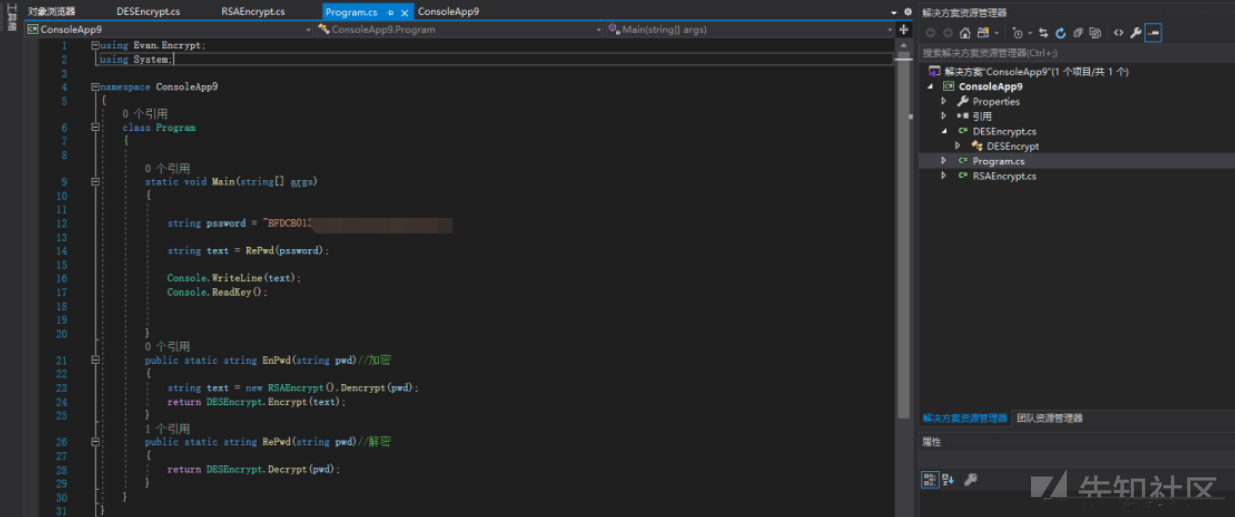Click 'Console.ReadKey();' code line

(217, 292)
